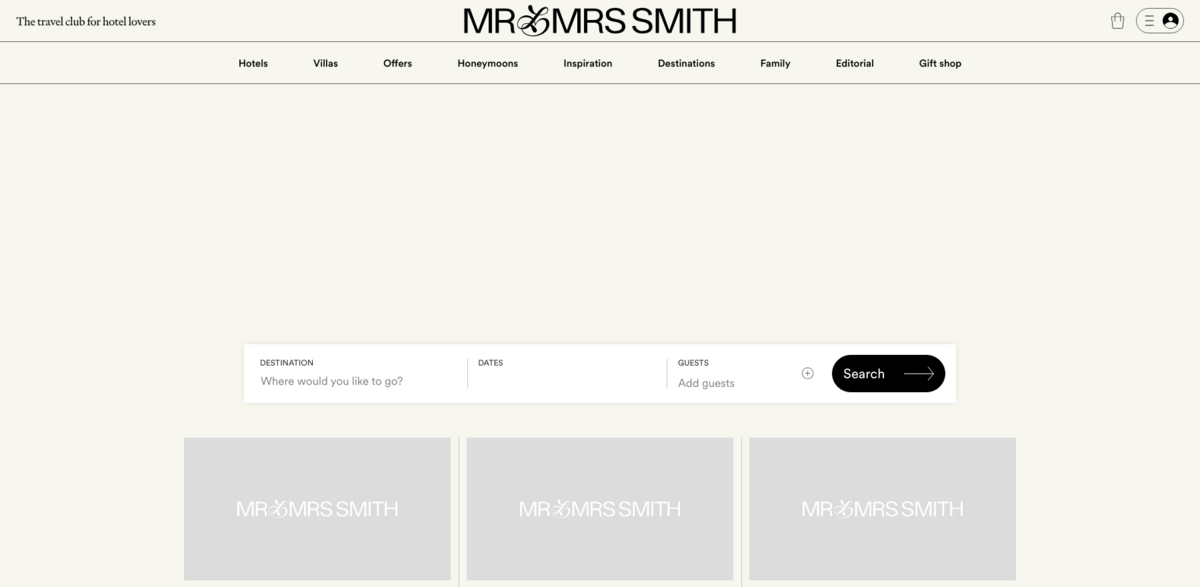Open the shopping bag icon
The height and width of the screenshot is (587, 1200).
click(x=1117, y=19)
